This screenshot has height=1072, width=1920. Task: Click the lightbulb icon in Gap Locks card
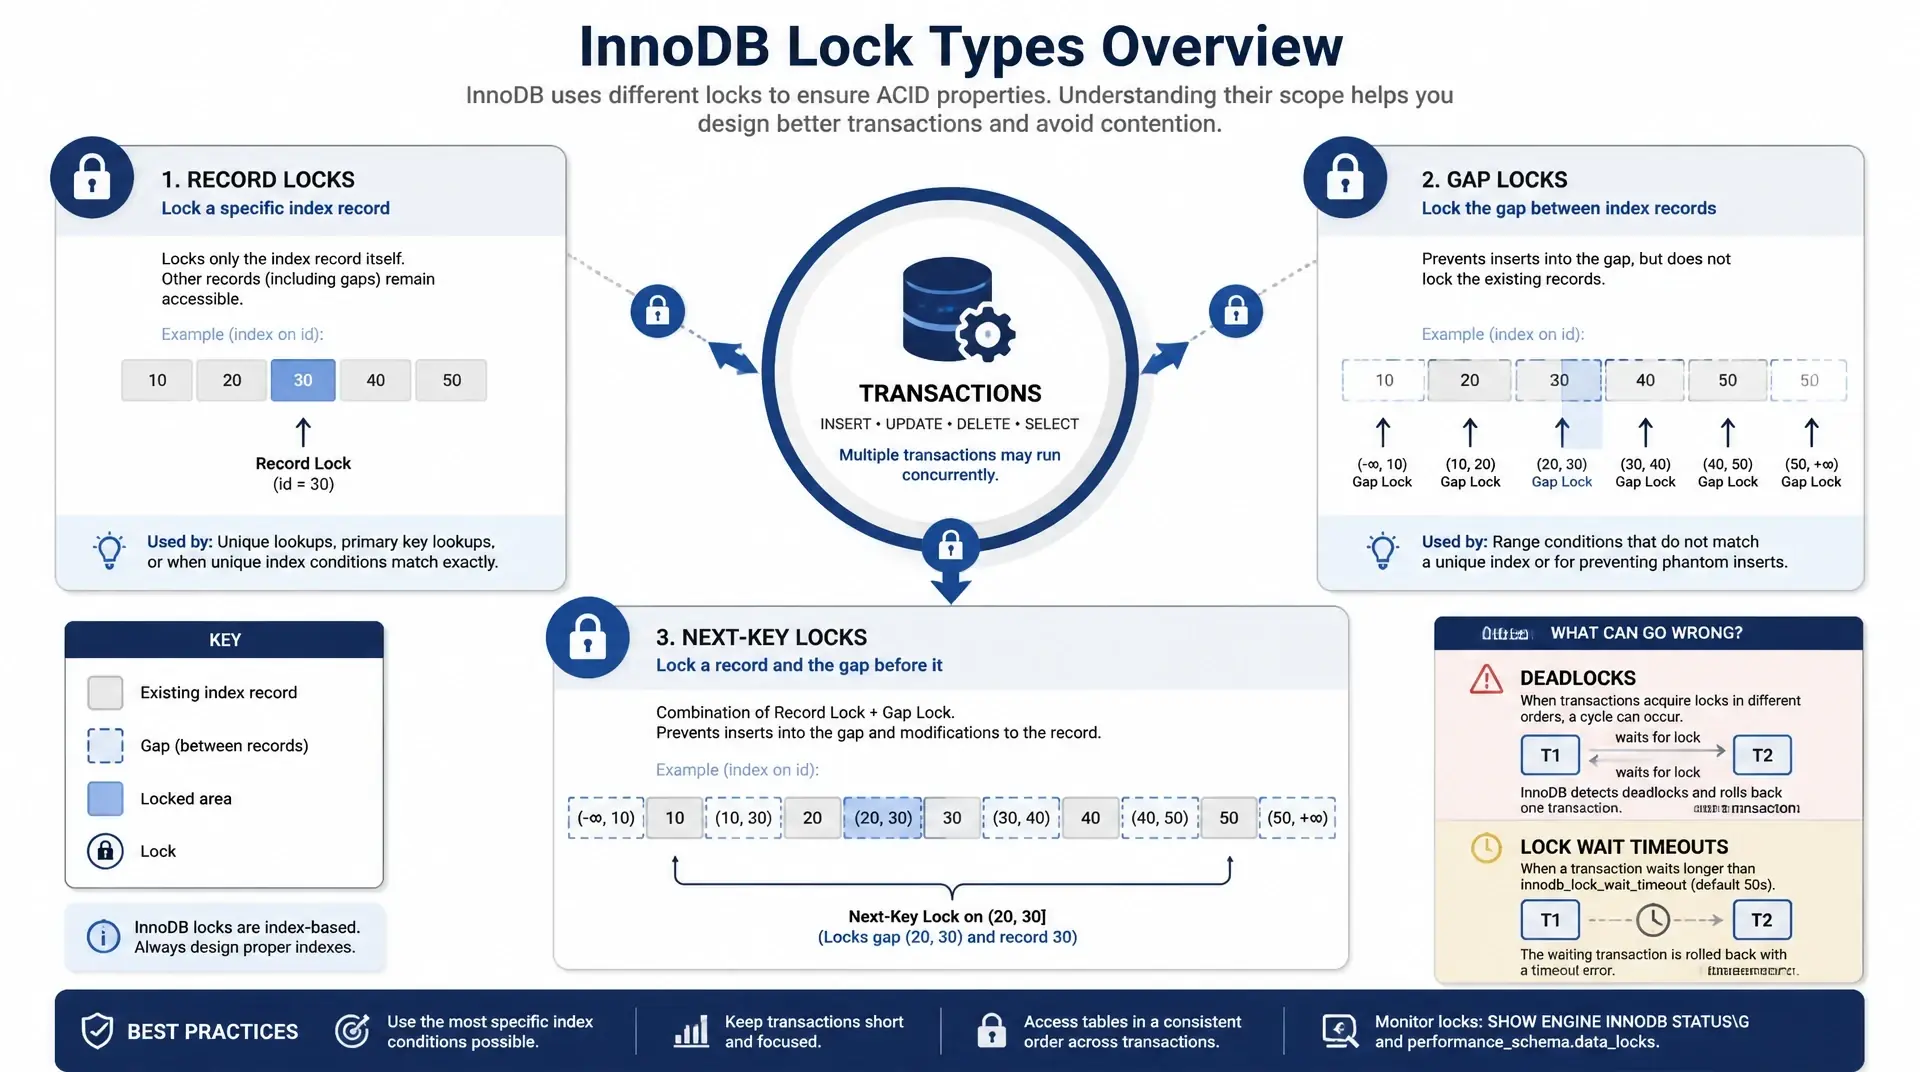tap(1383, 550)
